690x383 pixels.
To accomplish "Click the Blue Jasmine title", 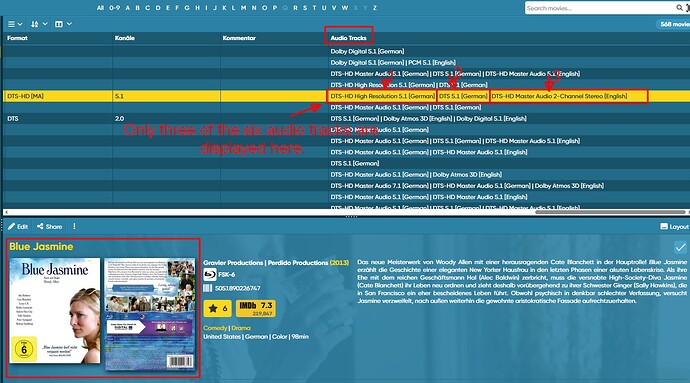I will pyautogui.click(x=41, y=247).
